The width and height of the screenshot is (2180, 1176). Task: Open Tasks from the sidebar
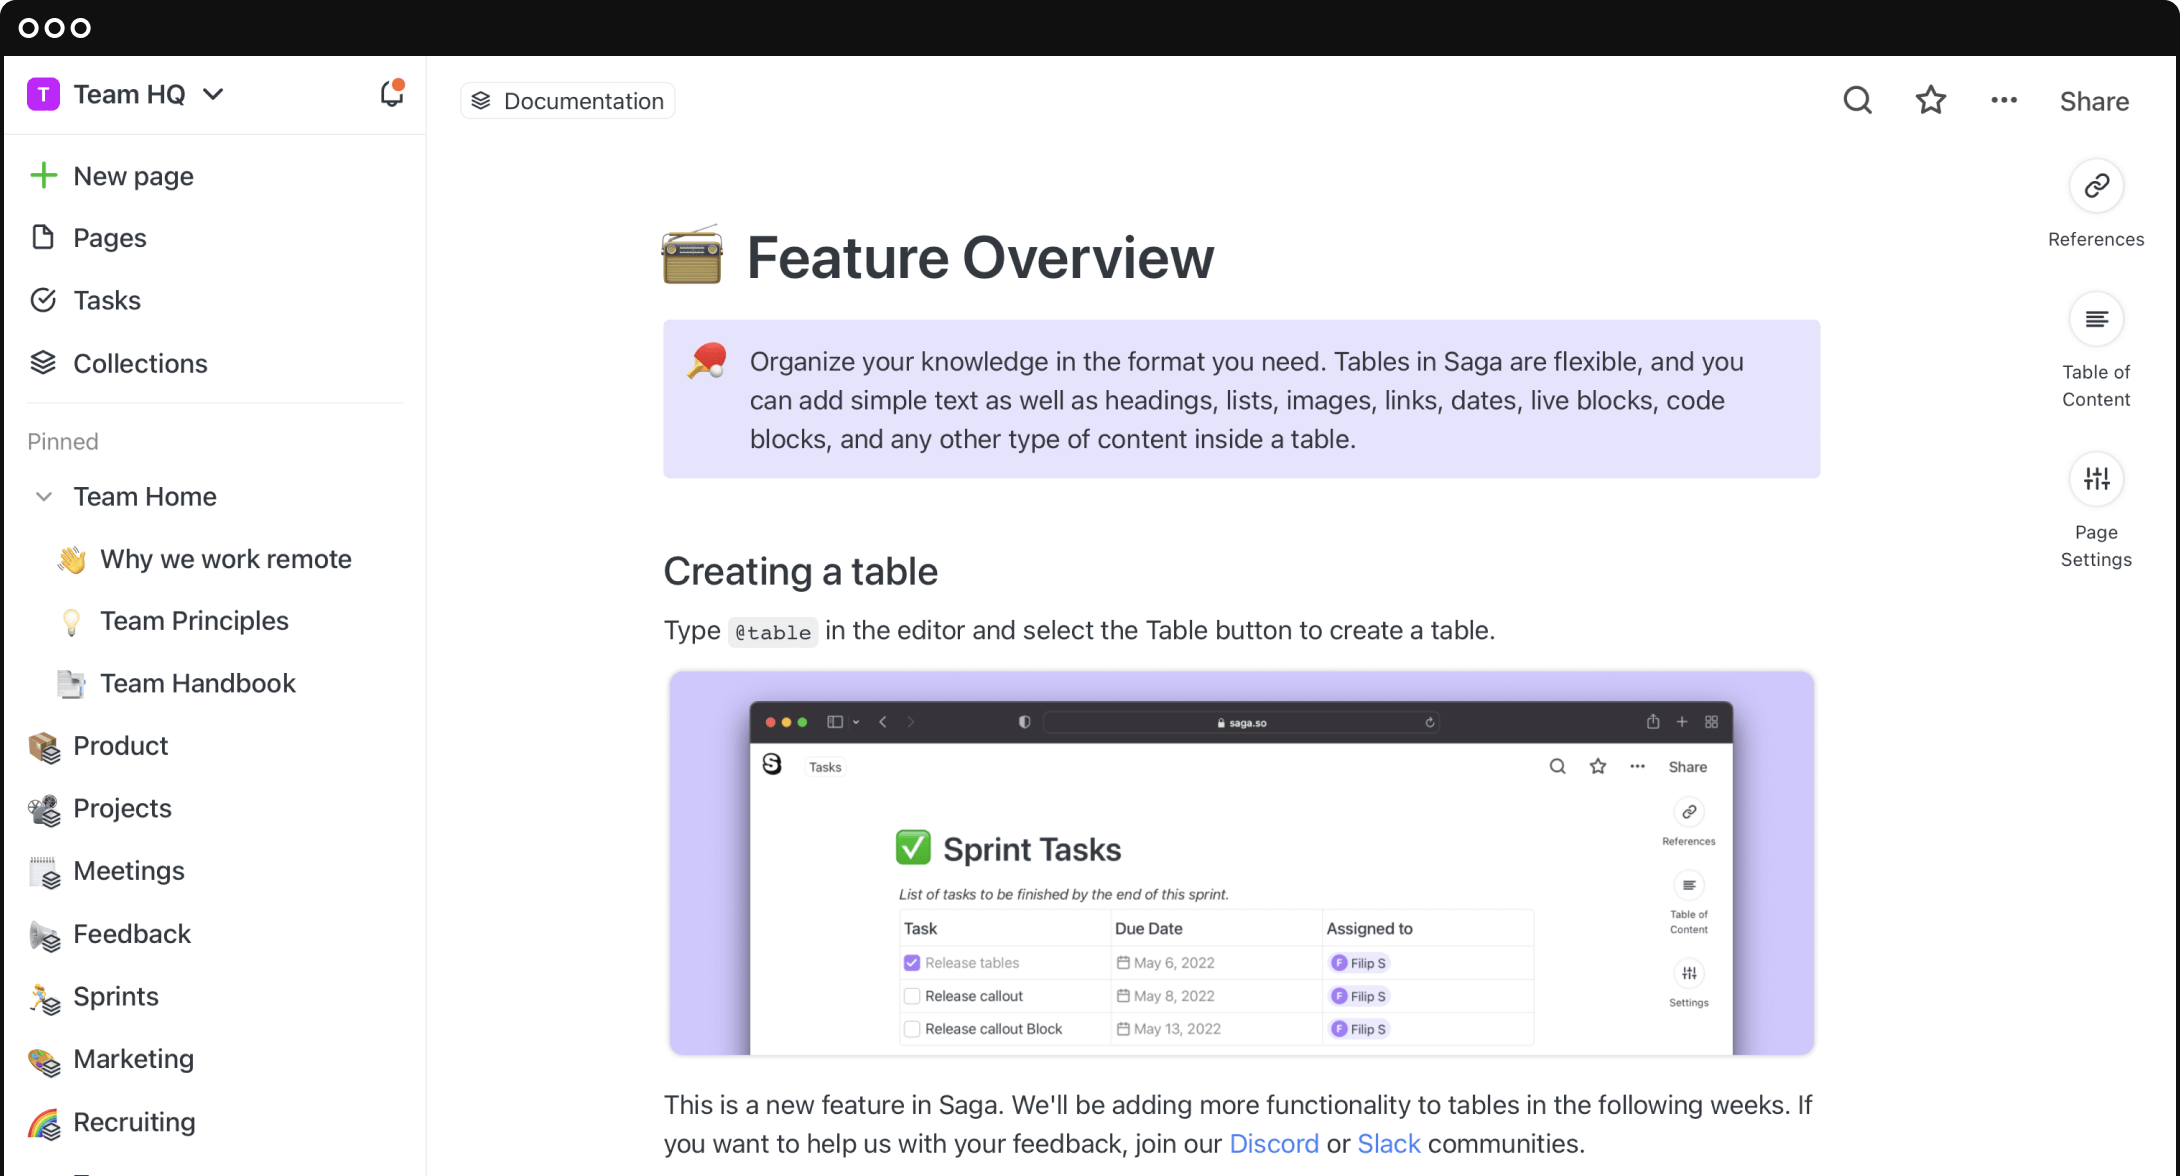click(106, 300)
